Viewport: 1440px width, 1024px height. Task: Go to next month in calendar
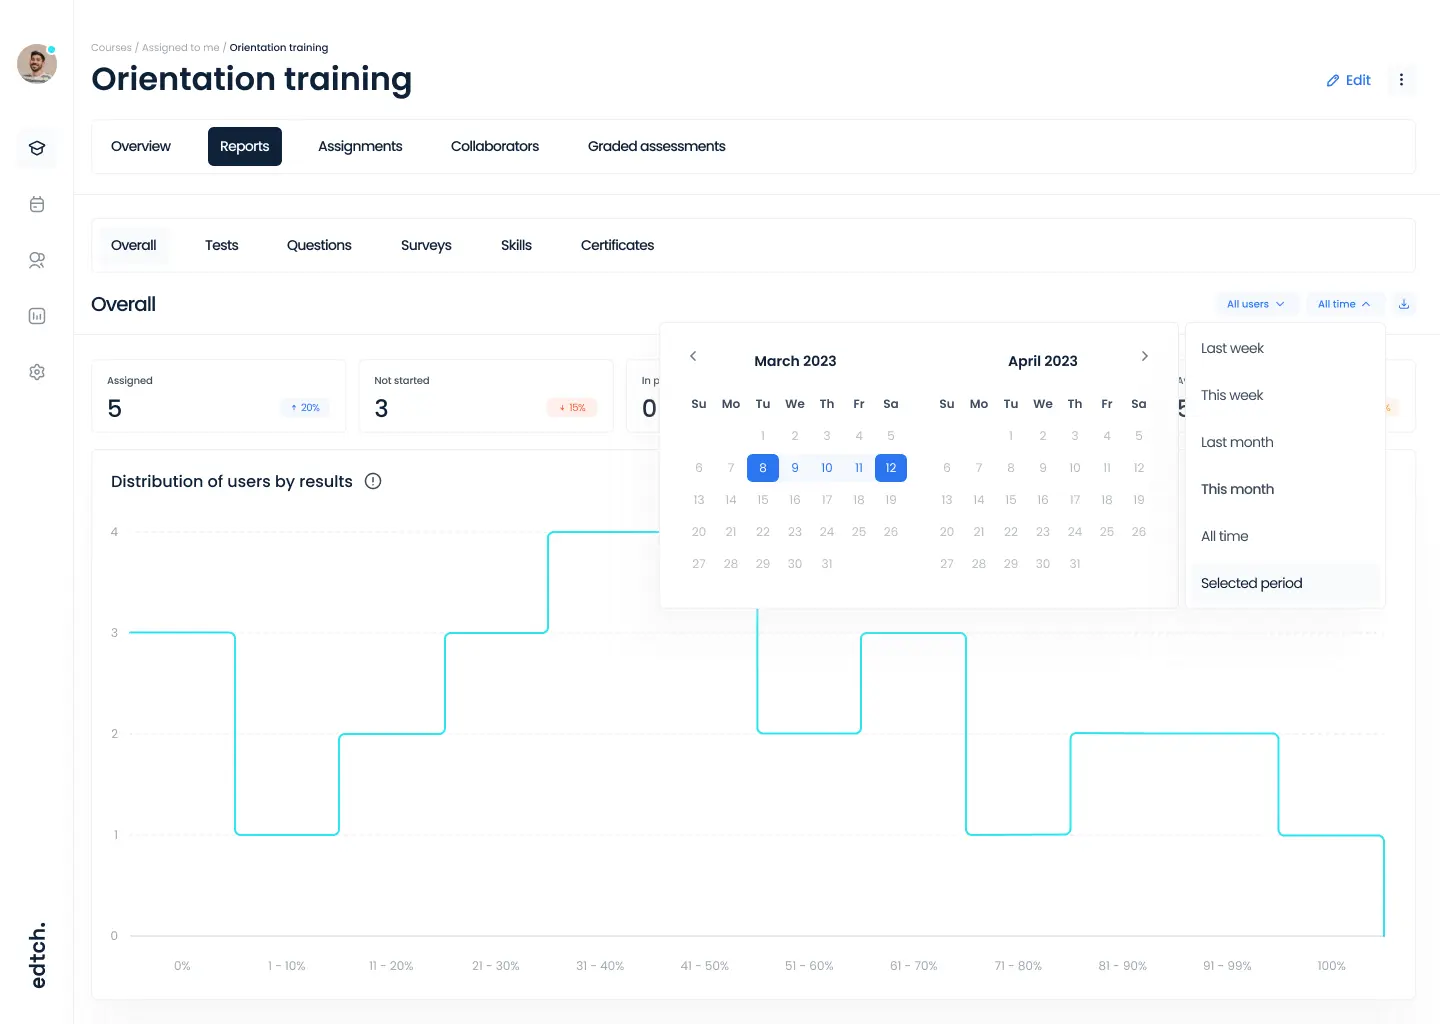[x=1145, y=356]
